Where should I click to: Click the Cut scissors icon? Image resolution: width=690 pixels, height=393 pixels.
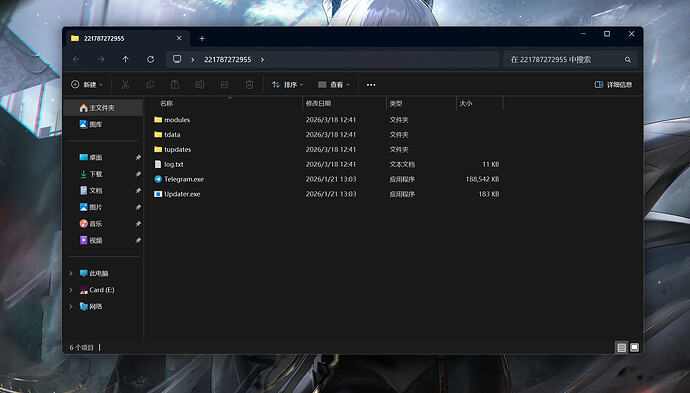(x=125, y=84)
